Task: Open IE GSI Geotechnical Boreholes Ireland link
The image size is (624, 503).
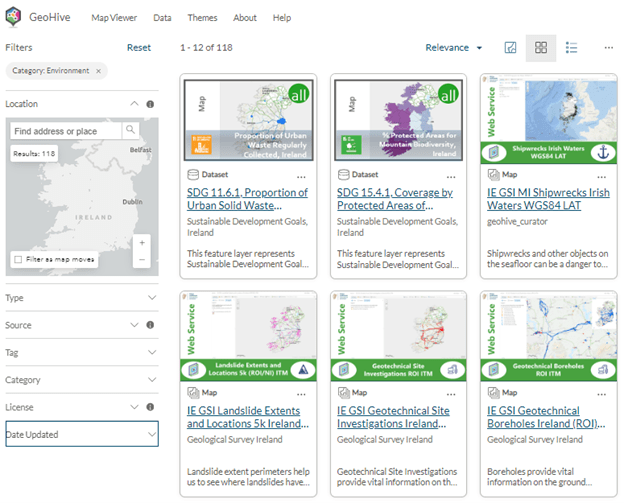Action: [546, 417]
